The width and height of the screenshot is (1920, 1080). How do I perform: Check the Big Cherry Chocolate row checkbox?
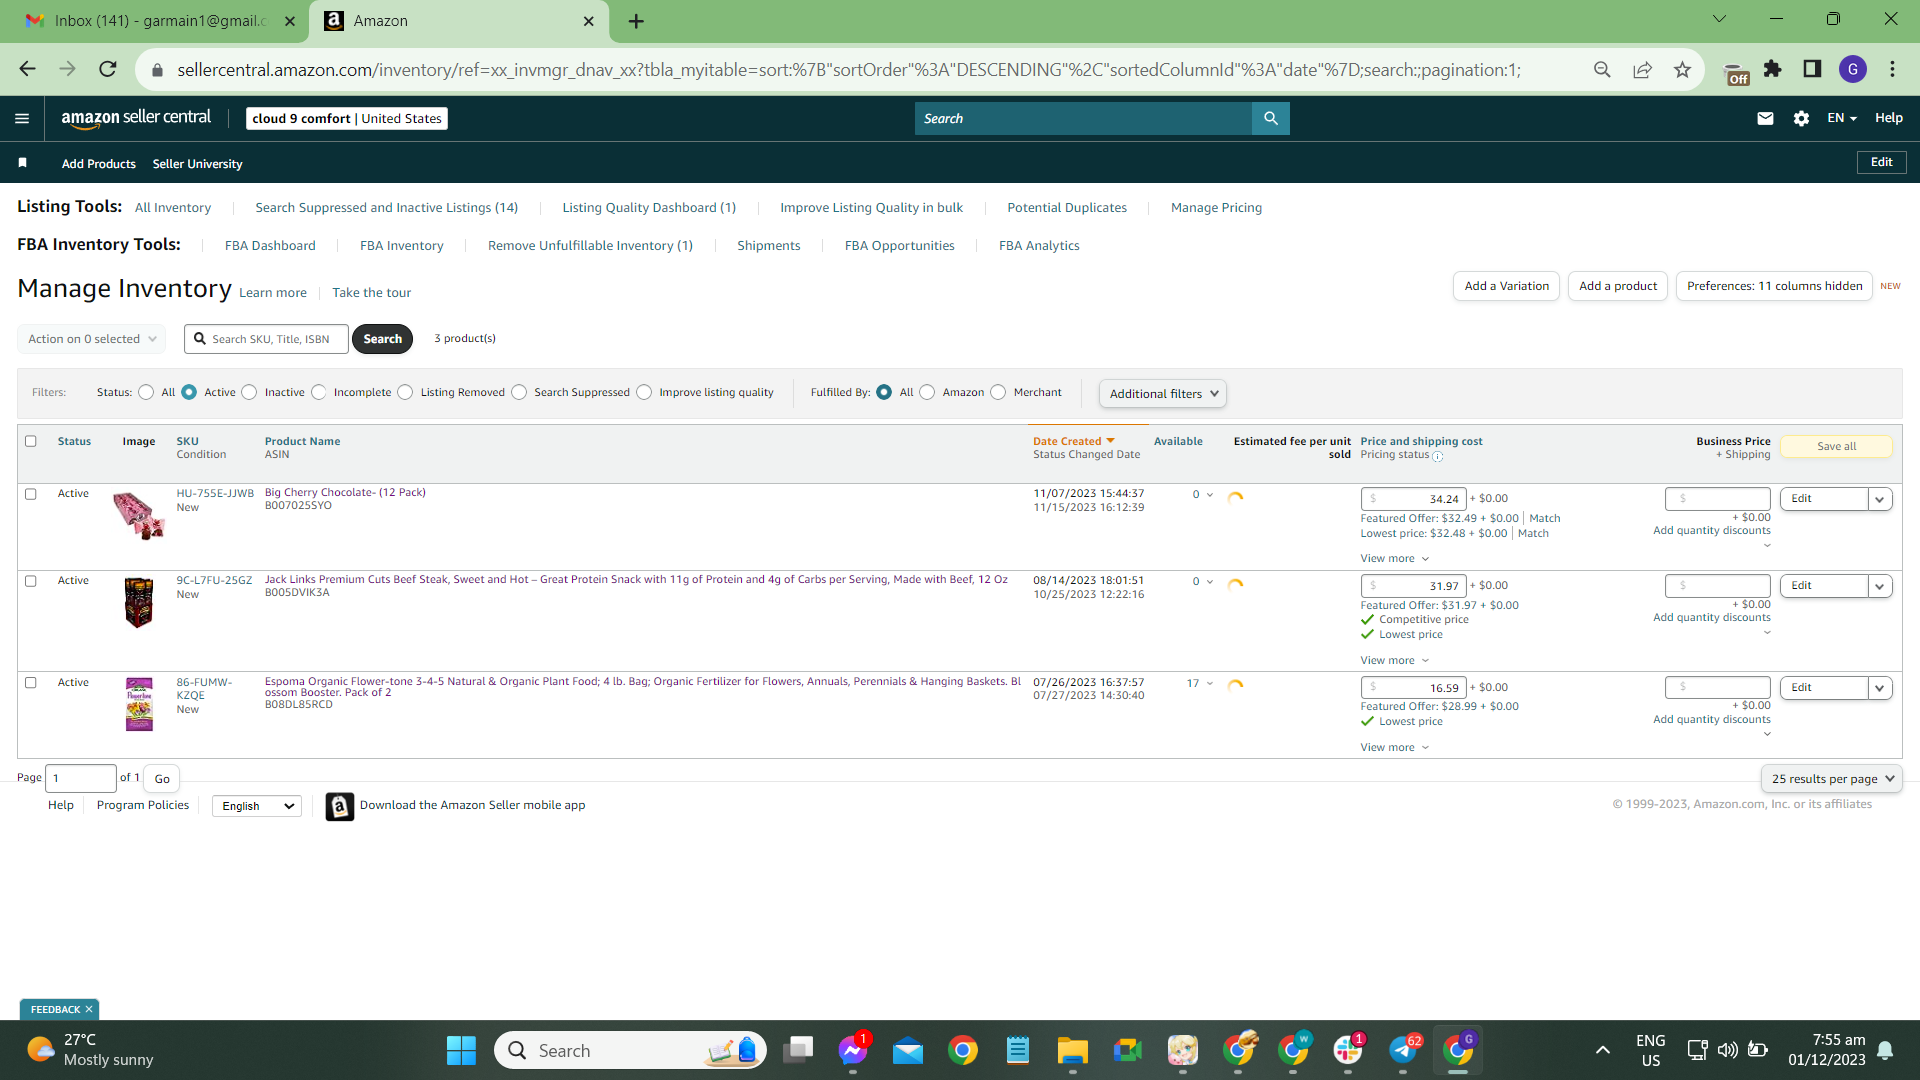[31, 494]
